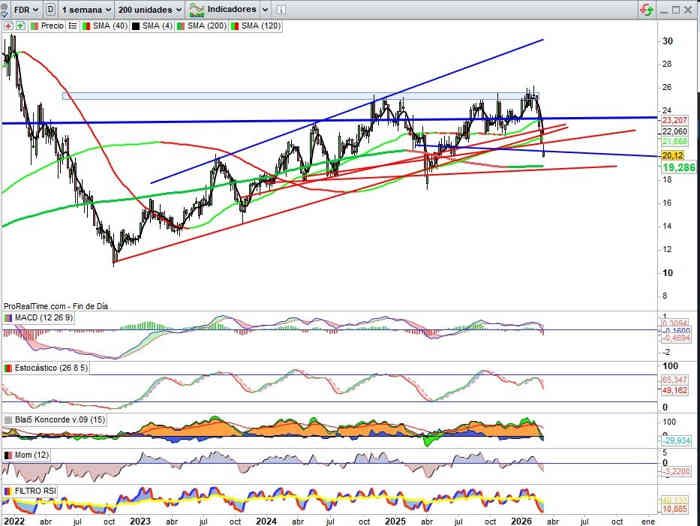Screen dimensions: 700x526
Task: Click the SMA (200) legend label
Action: pyautogui.click(x=207, y=25)
